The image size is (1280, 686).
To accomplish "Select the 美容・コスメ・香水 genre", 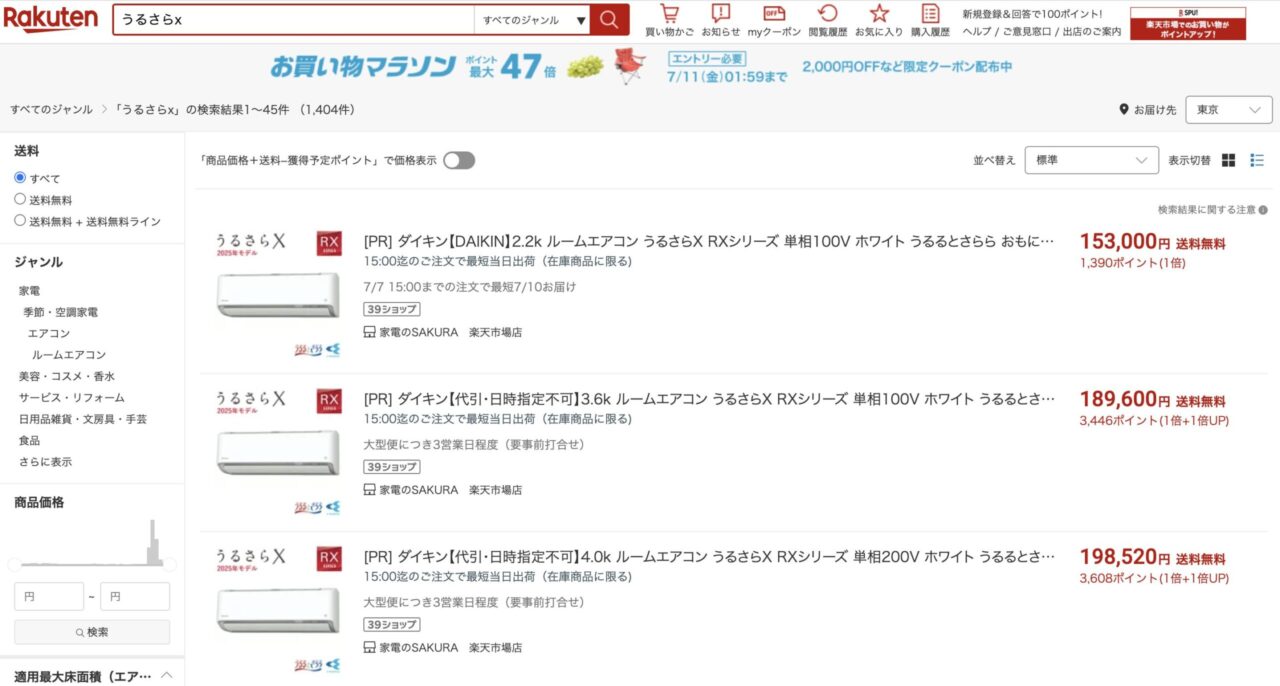I will [66, 376].
